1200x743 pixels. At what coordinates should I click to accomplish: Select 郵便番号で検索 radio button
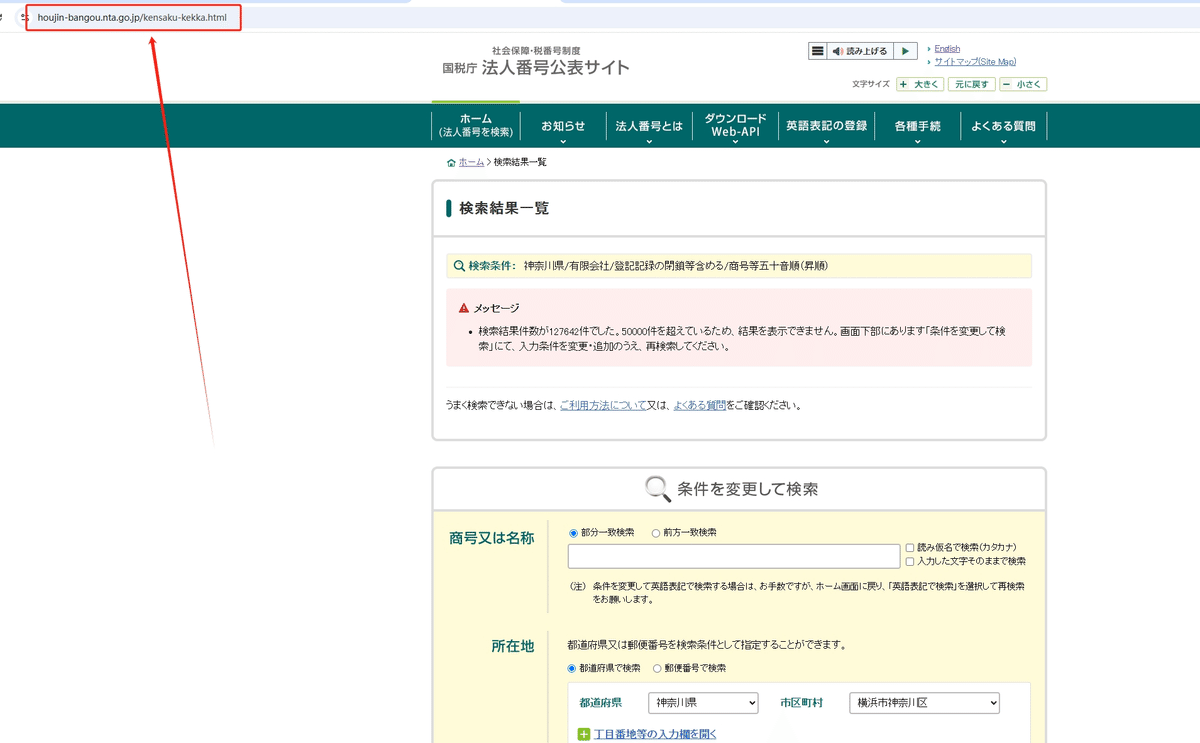pyautogui.click(x=658, y=668)
